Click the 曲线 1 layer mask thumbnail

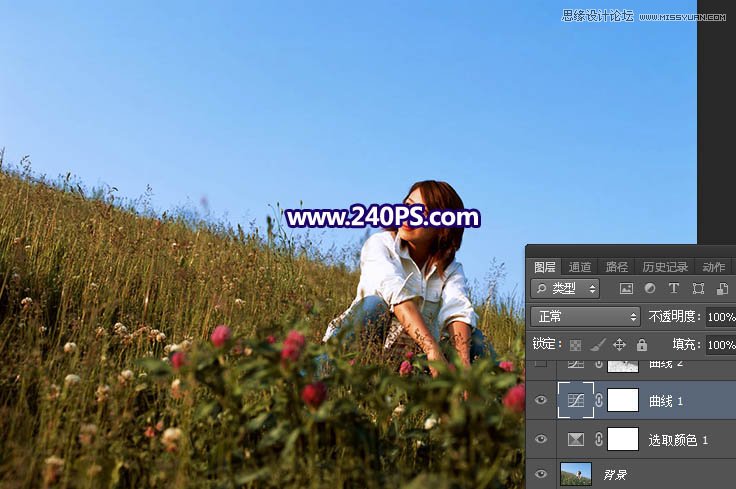point(623,400)
